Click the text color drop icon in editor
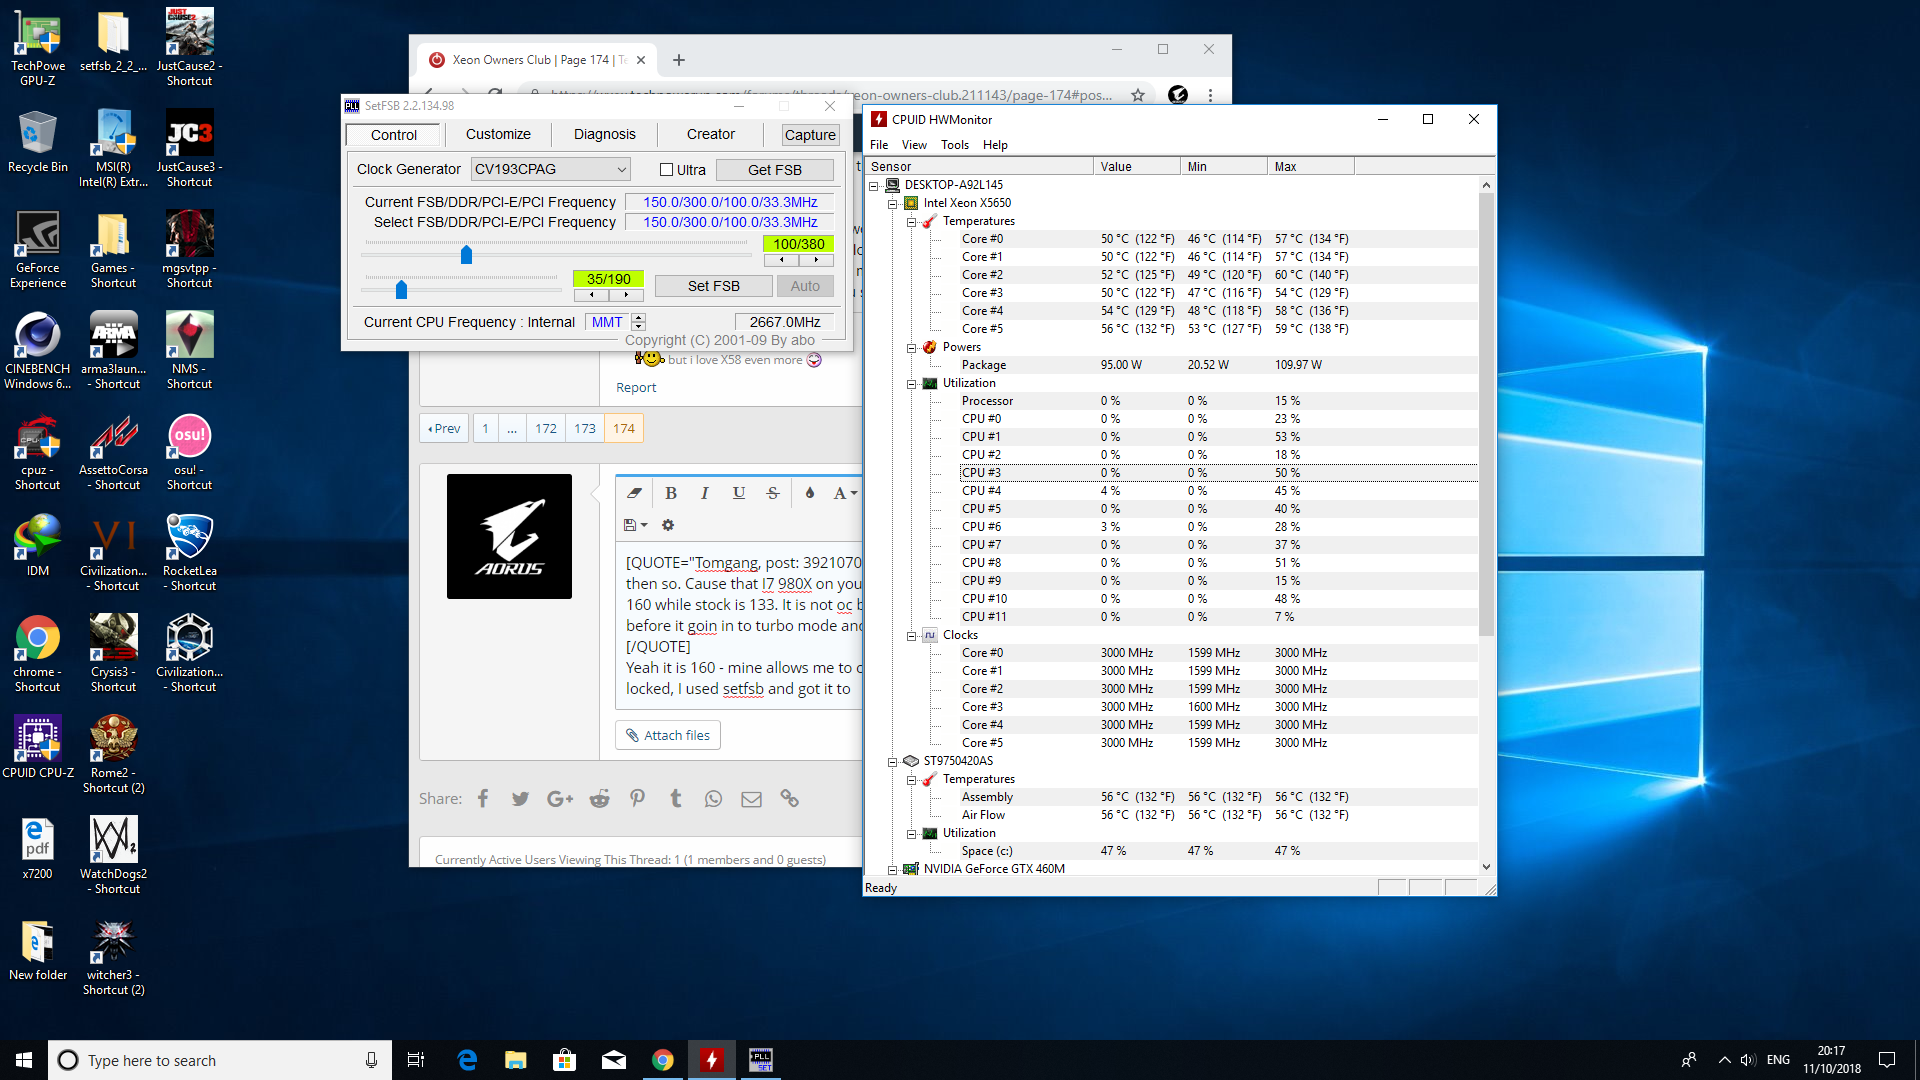The height and width of the screenshot is (1080, 1920). tap(810, 493)
